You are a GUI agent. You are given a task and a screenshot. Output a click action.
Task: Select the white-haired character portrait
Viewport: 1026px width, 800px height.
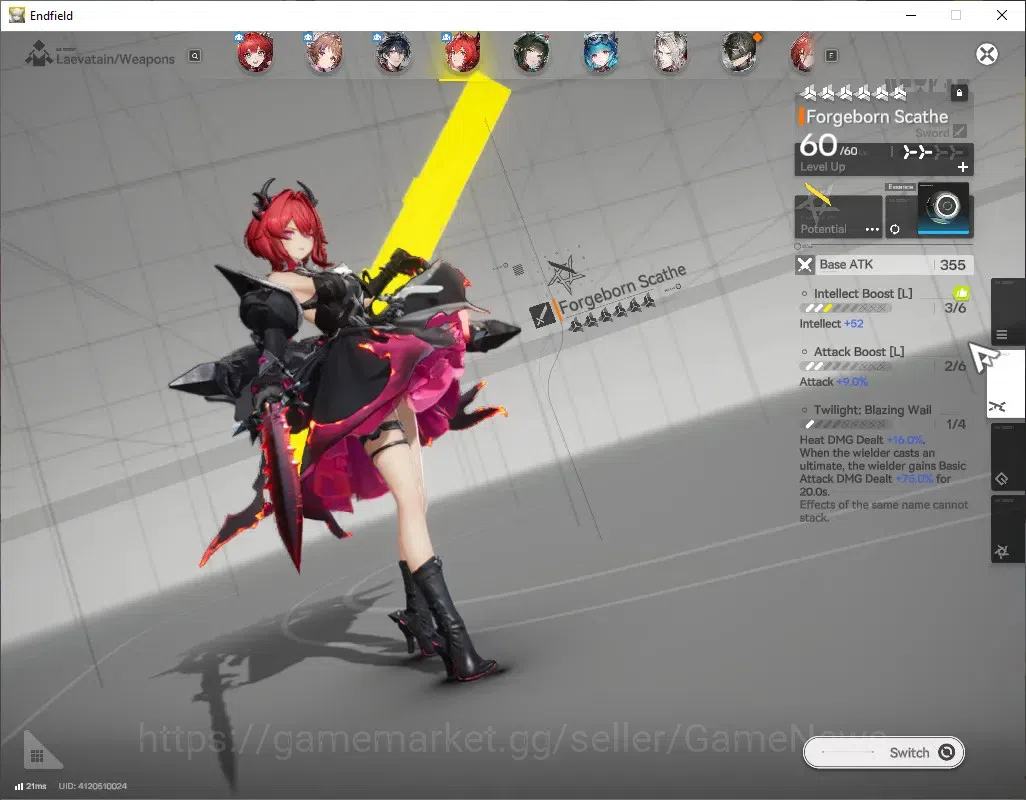pos(670,53)
